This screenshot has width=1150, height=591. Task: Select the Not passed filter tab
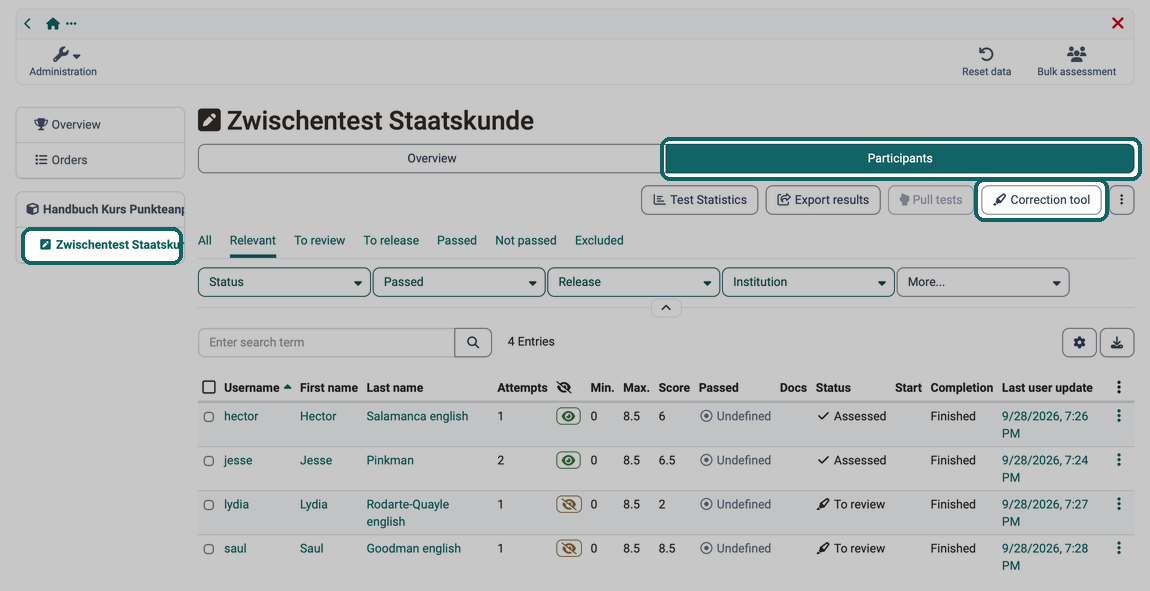(x=526, y=241)
